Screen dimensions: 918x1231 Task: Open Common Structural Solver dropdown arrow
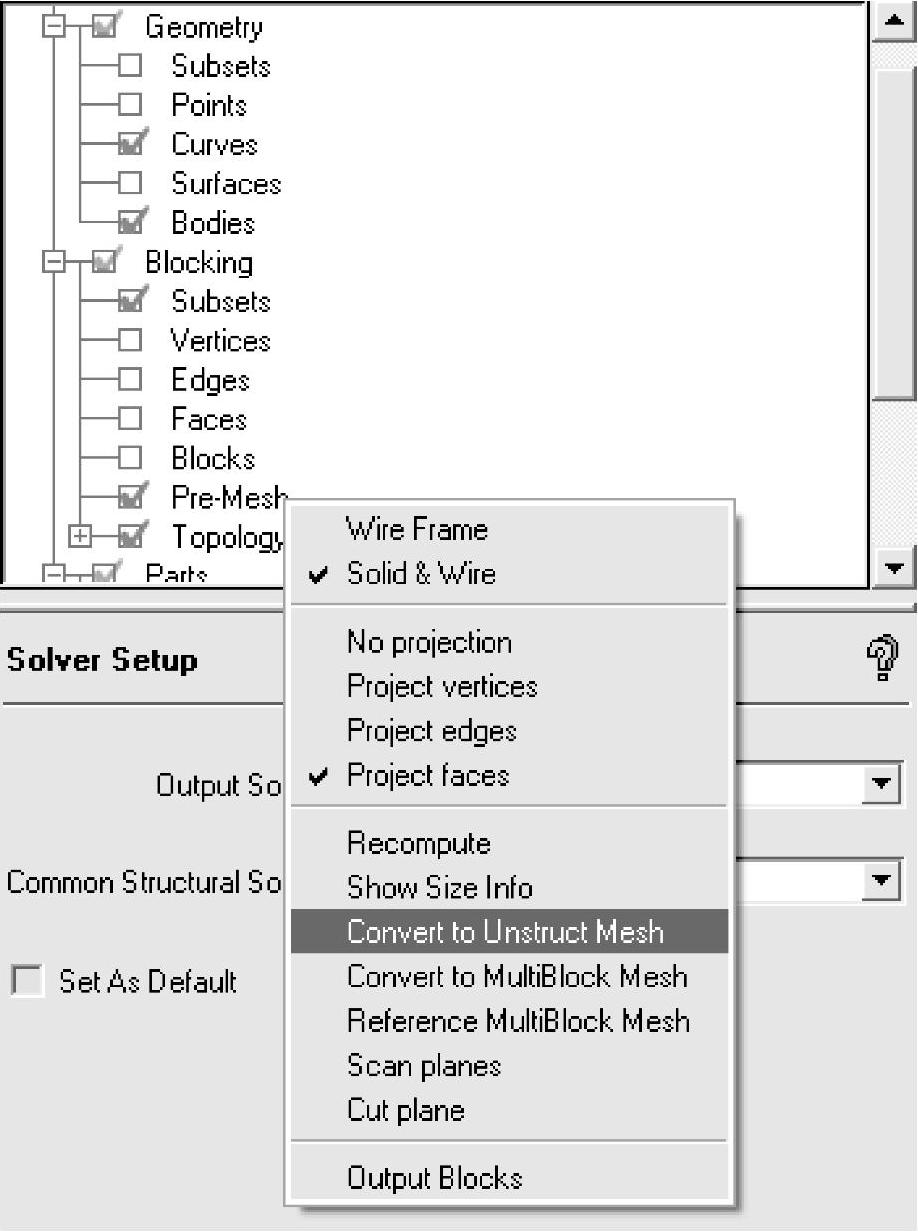point(881,881)
